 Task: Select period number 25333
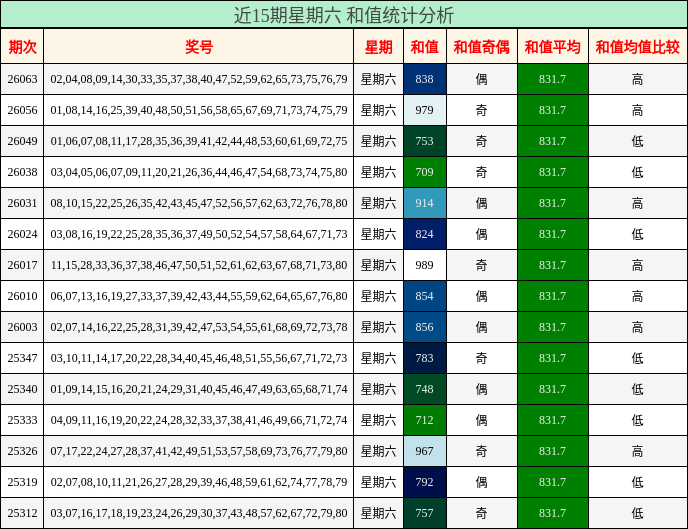(x=22, y=420)
